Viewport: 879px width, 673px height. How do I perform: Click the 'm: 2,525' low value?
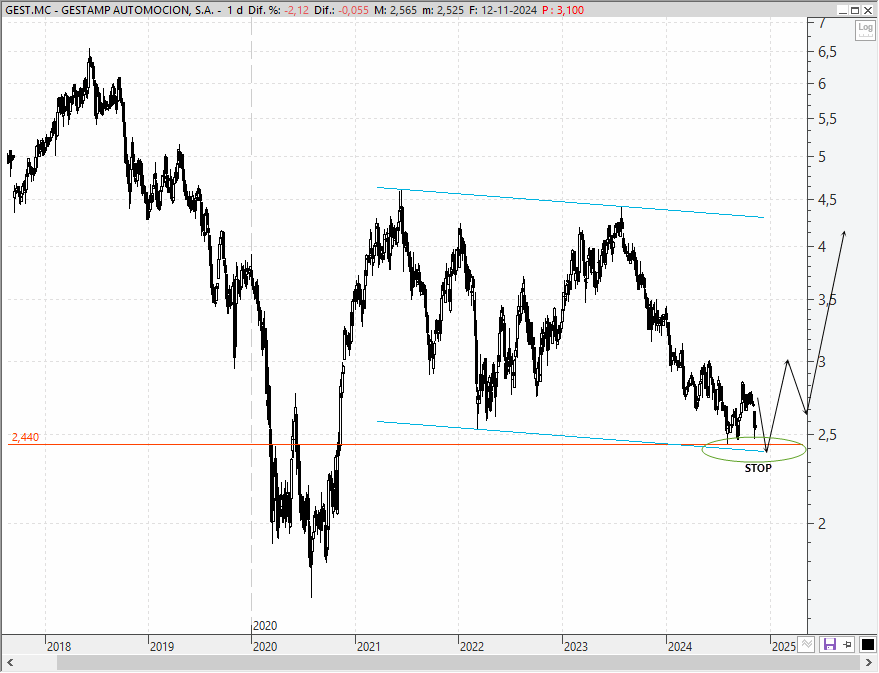(443, 10)
